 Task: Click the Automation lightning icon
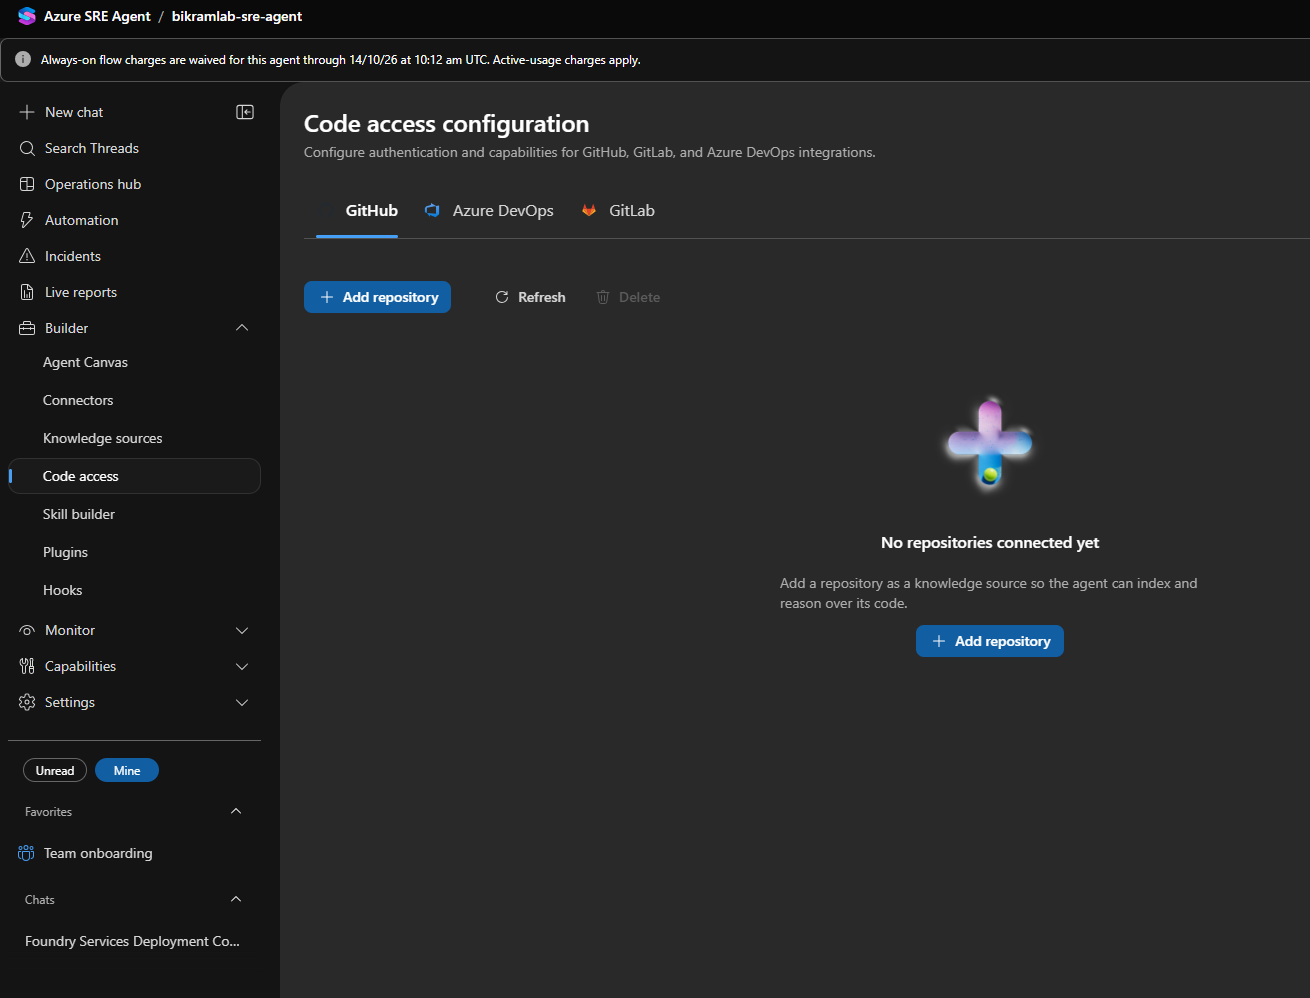click(x=27, y=220)
